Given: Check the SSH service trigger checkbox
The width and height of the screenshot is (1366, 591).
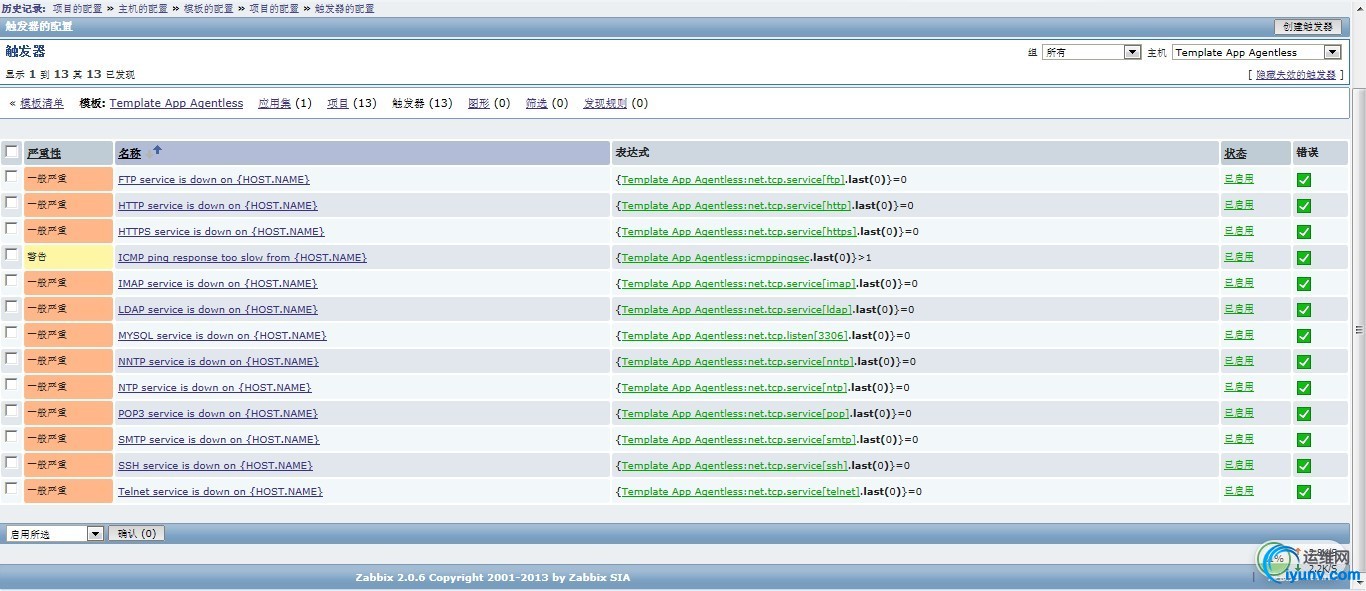Looking at the screenshot, I should (x=11, y=462).
